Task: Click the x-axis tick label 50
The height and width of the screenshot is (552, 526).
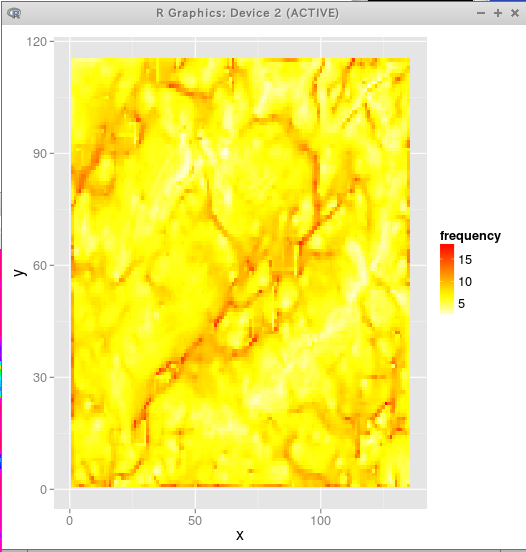Action: coord(195,521)
